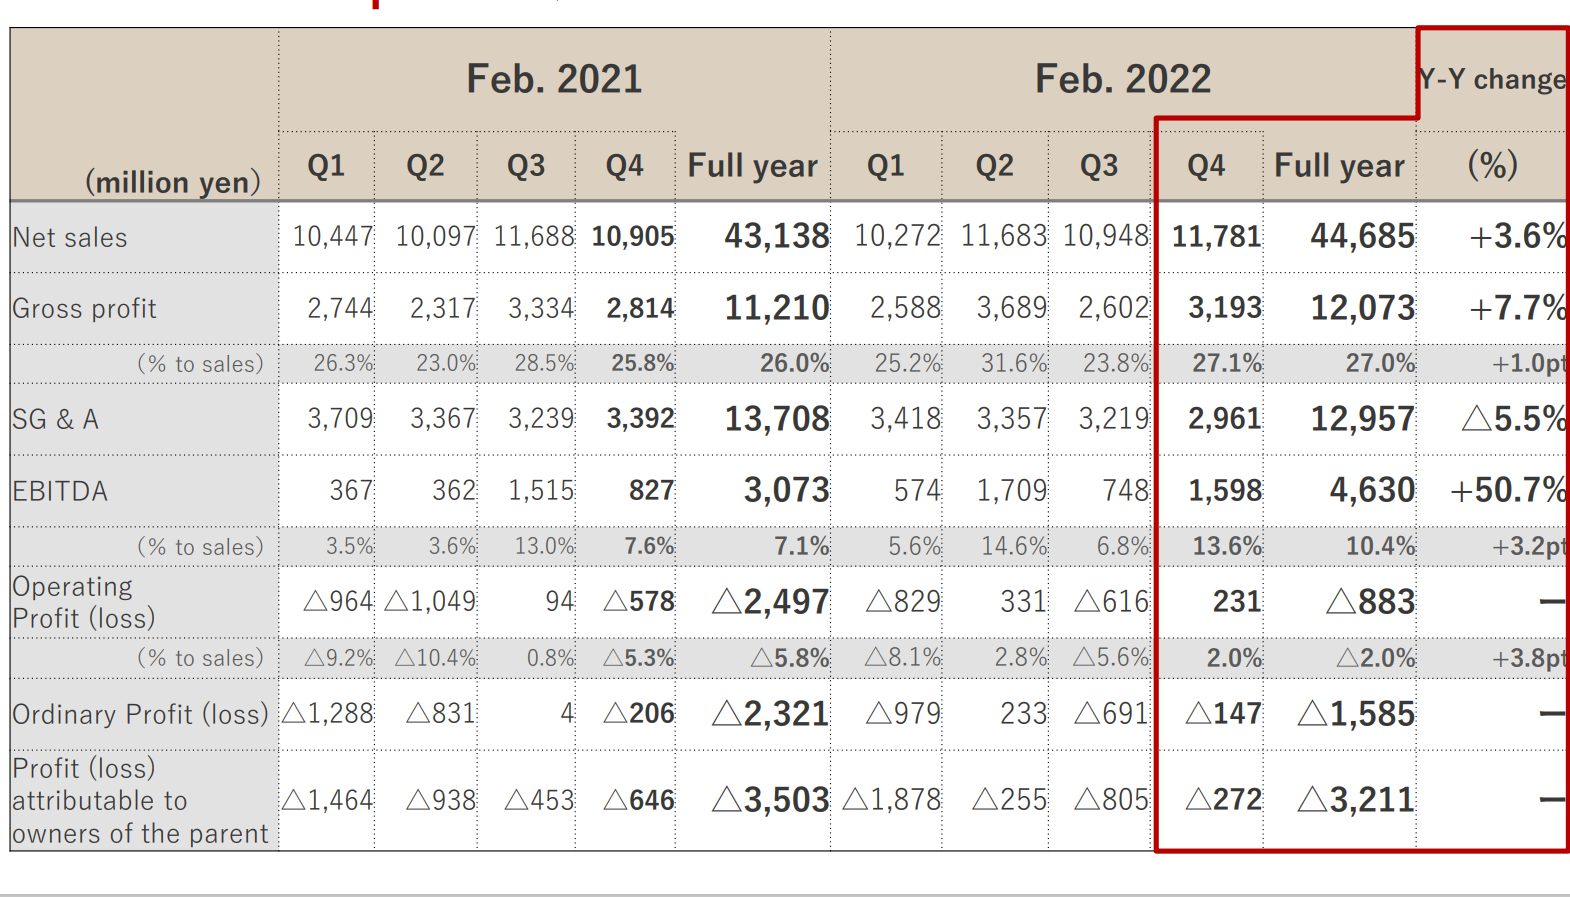This screenshot has height=897, width=1570.
Task: Click gross profit value 3,193
Action: click(x=1224, y=308)
